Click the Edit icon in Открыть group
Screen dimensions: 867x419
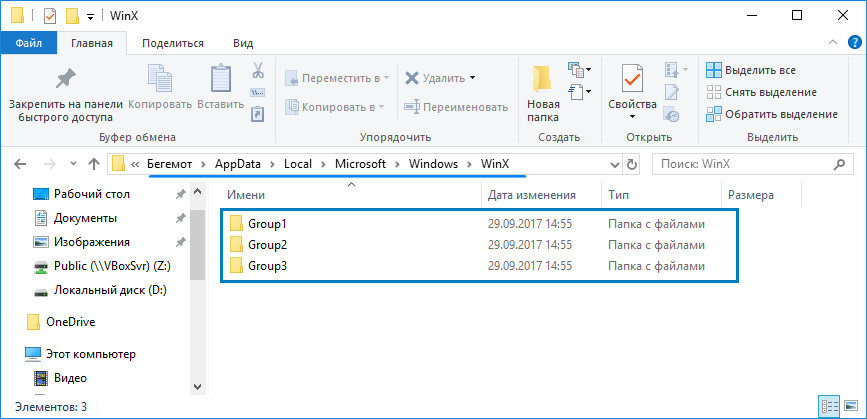[671, 93]
